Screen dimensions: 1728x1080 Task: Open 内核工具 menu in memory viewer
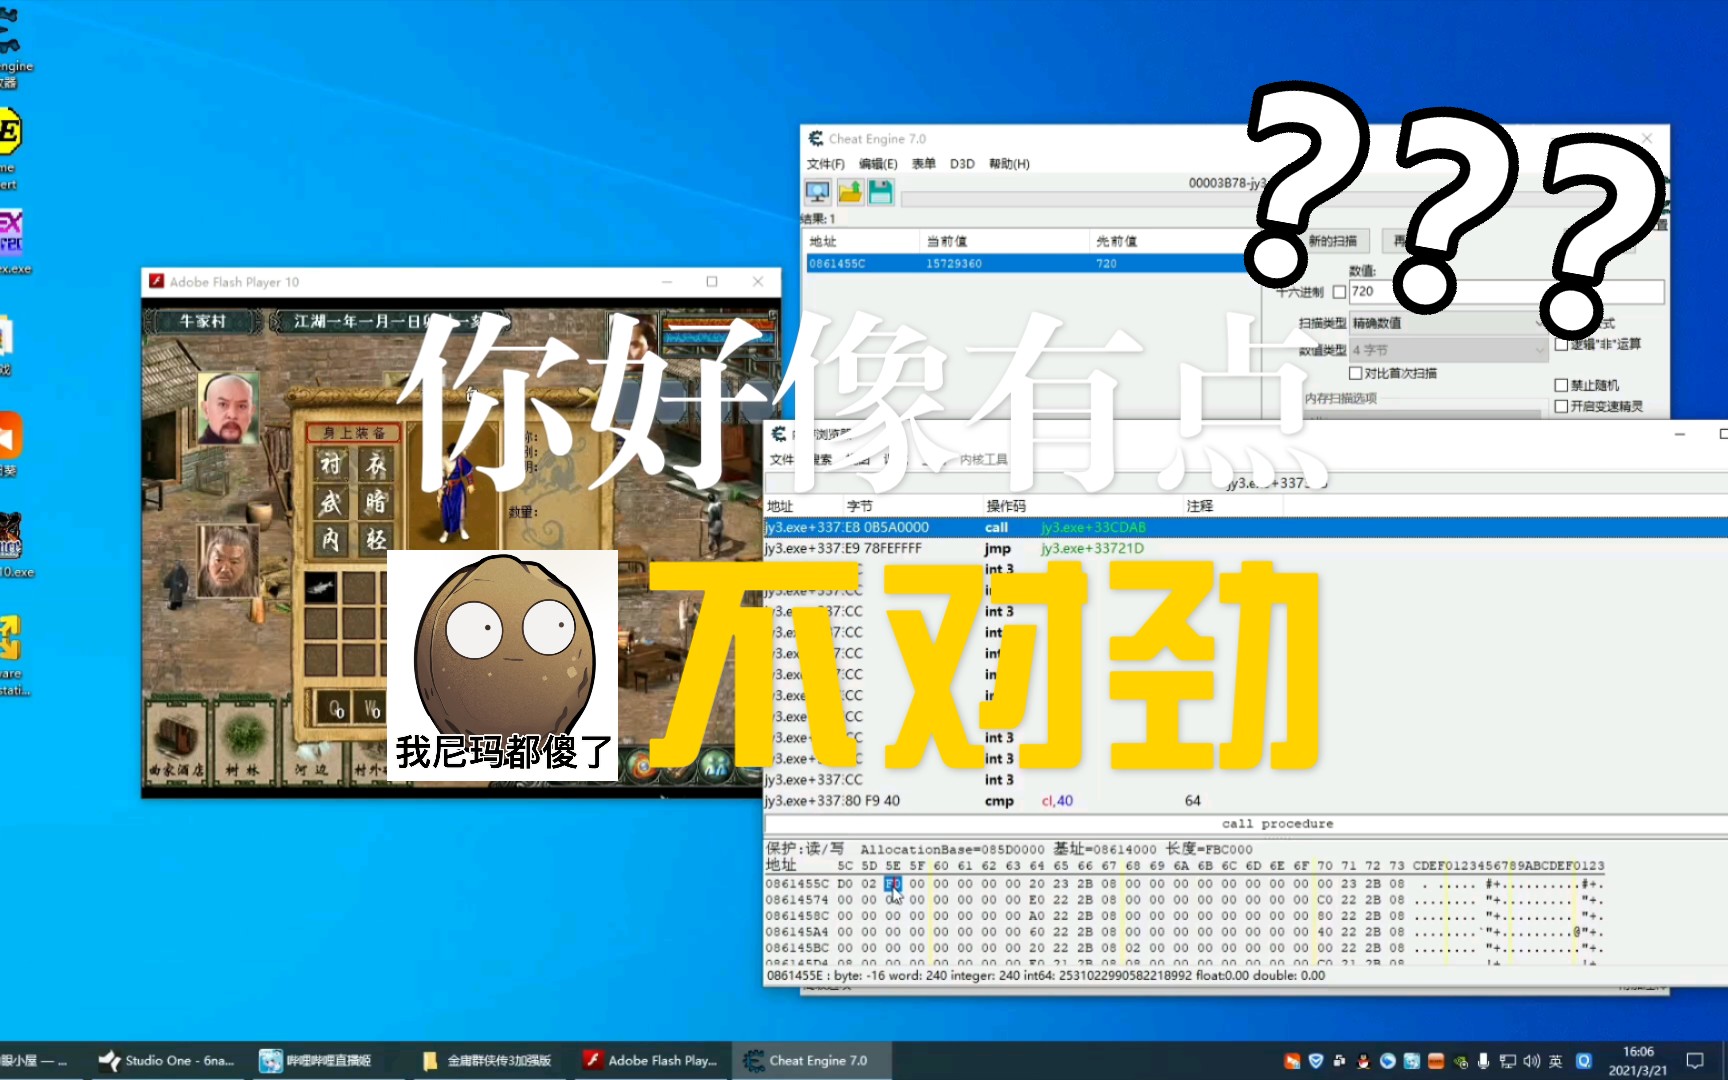click(x=984, y=460)
